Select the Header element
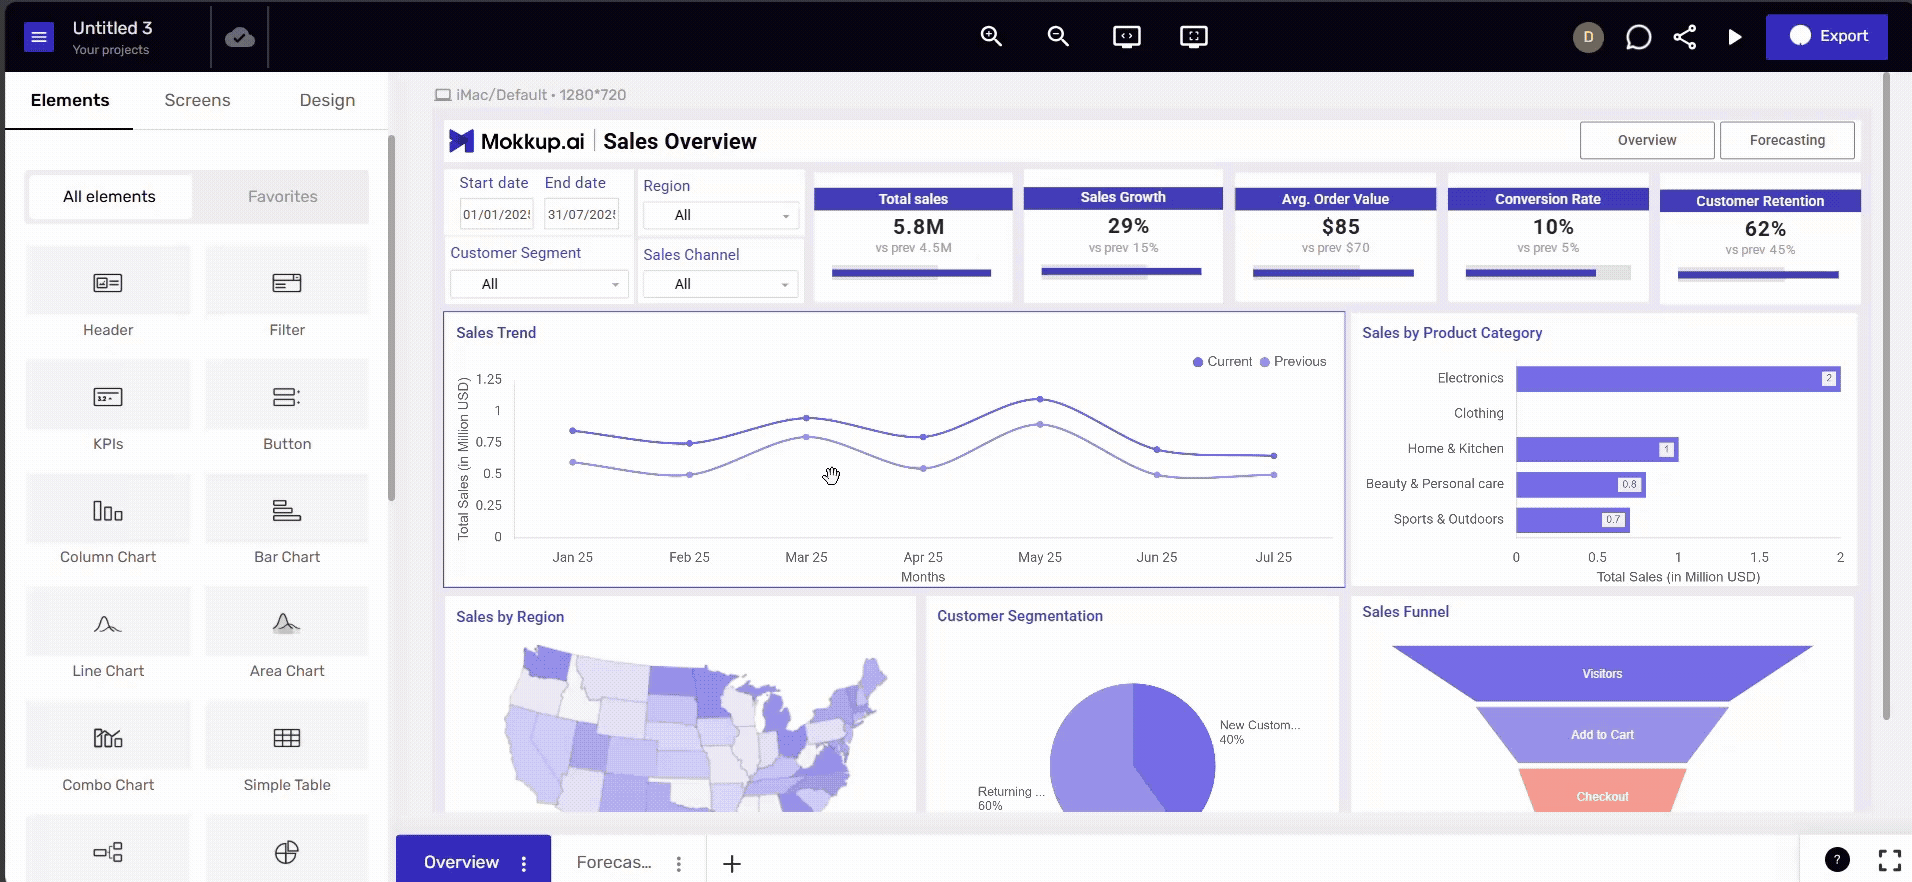The height and width of the screenshot is (882, 1912). pyautogui.click(x=108, y=294)
